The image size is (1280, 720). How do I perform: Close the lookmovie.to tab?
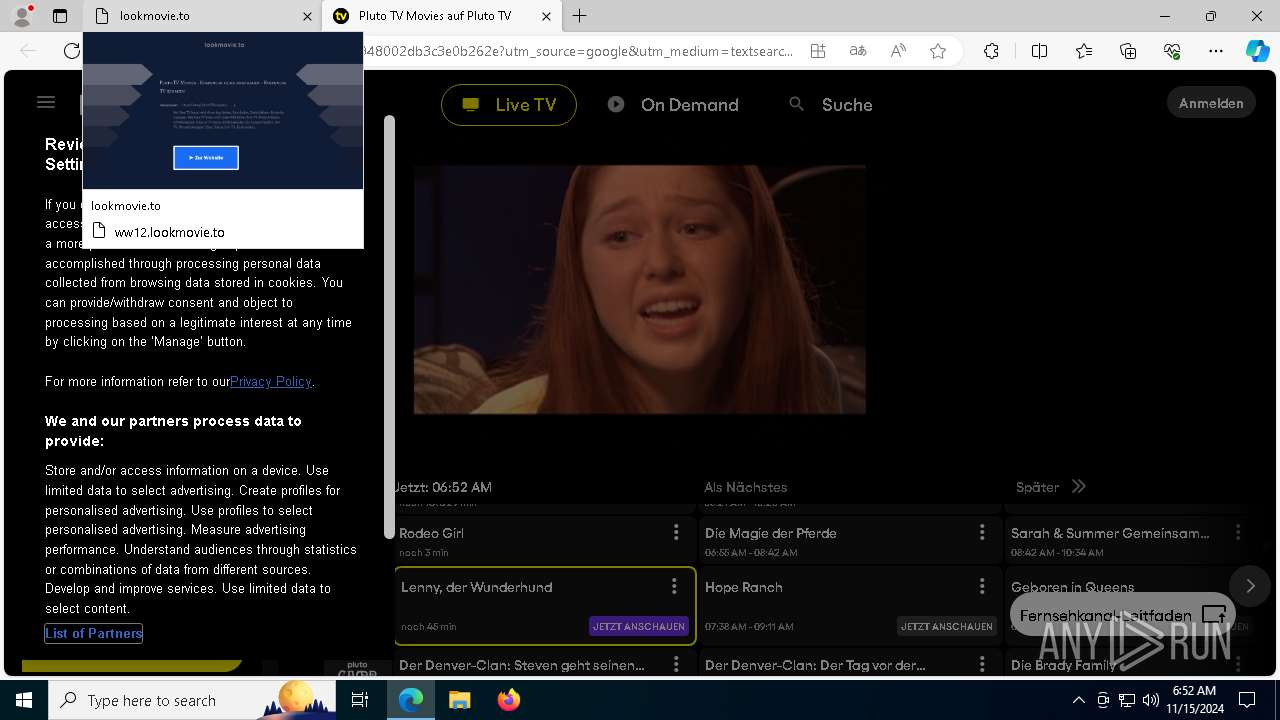pos(307,16)
